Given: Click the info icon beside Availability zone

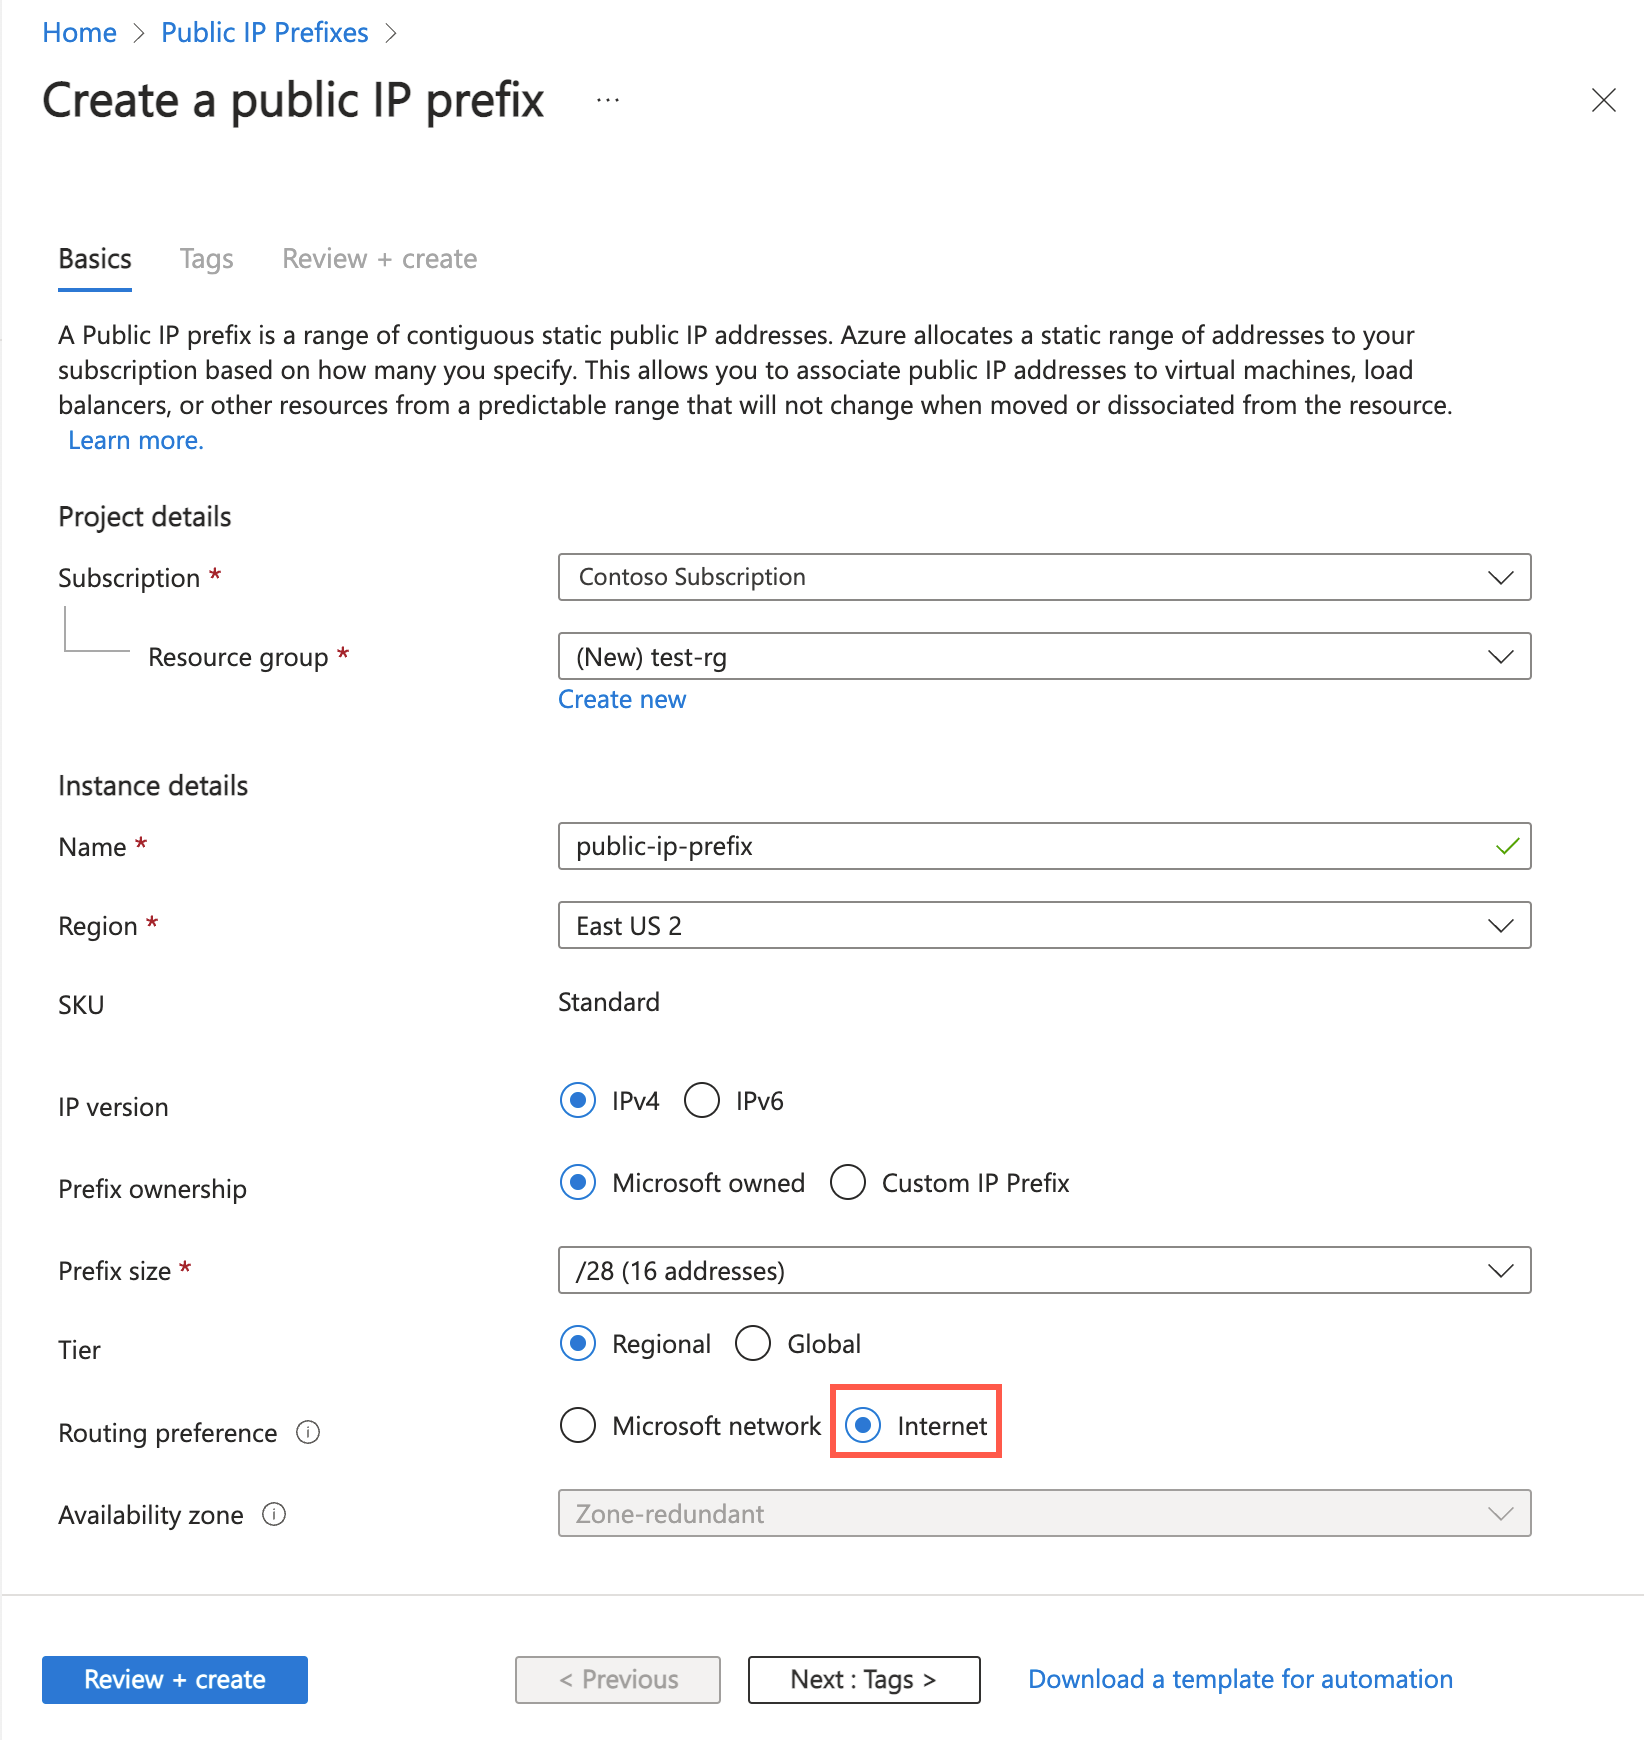Looking at the screenshot, I should point(276,1514).
